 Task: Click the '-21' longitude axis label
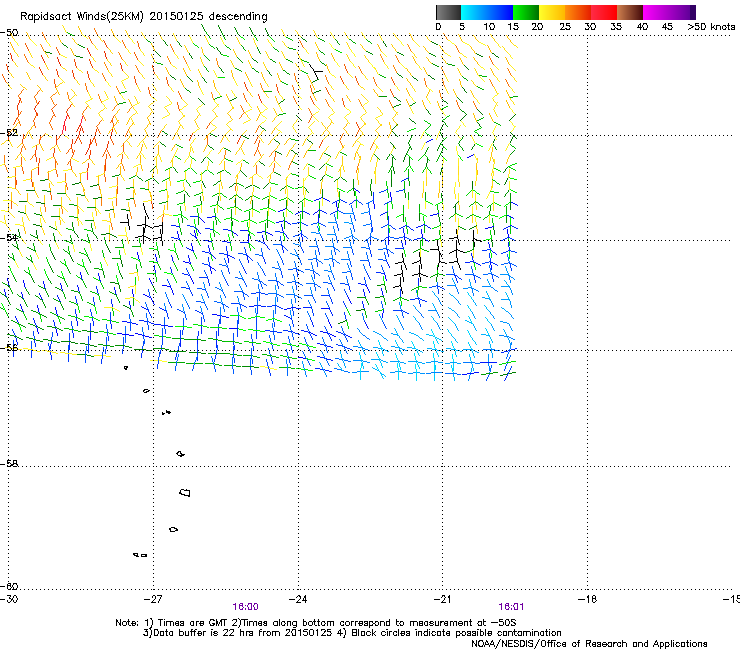point(442,599)
